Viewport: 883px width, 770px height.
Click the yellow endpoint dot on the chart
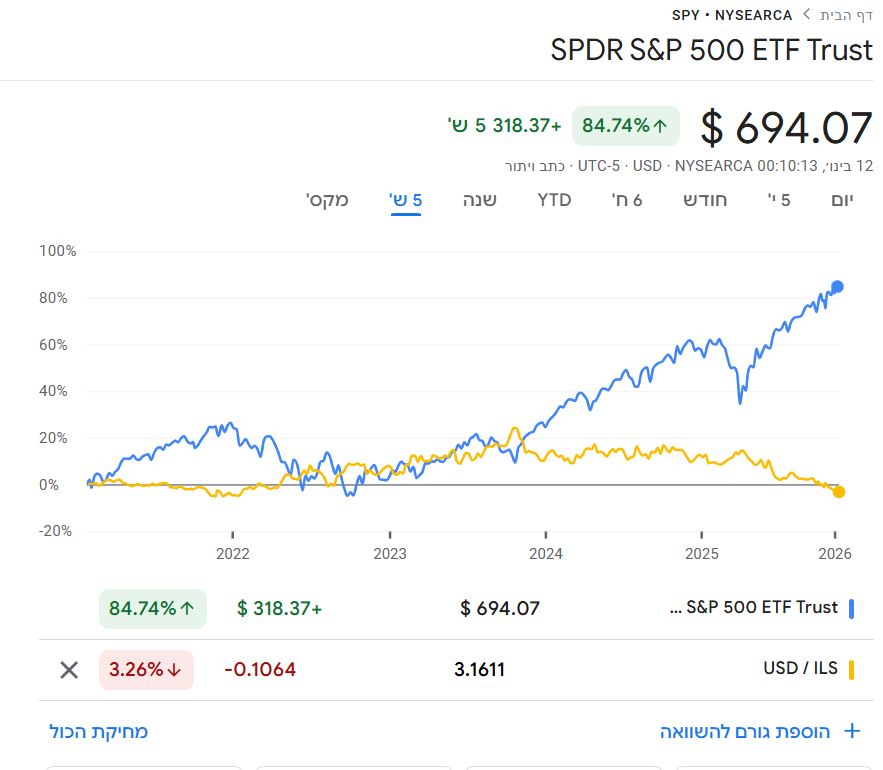pyautogui.click(x=839, y=491)
